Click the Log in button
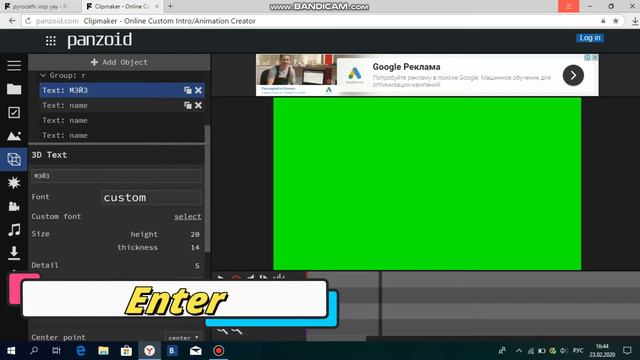 (590, 38)
